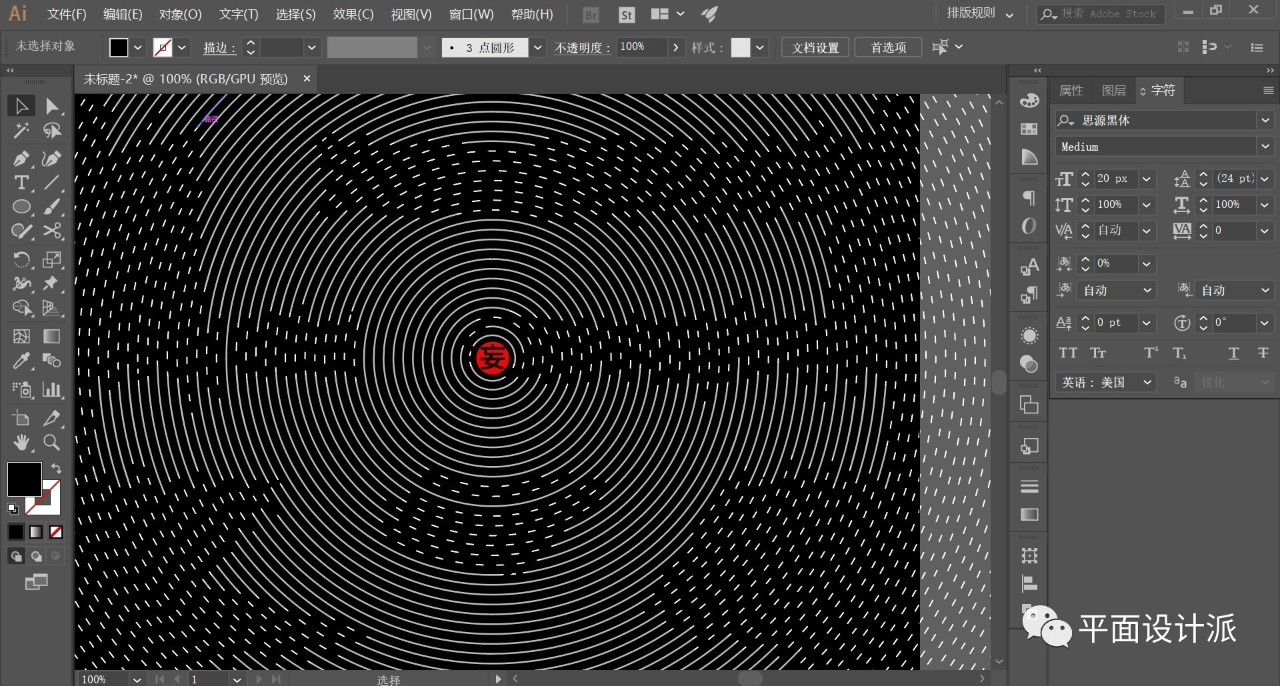The height and width of the screenshot is (686, 1280).
Task: Select the Line Segment tool
Action: 52,183
